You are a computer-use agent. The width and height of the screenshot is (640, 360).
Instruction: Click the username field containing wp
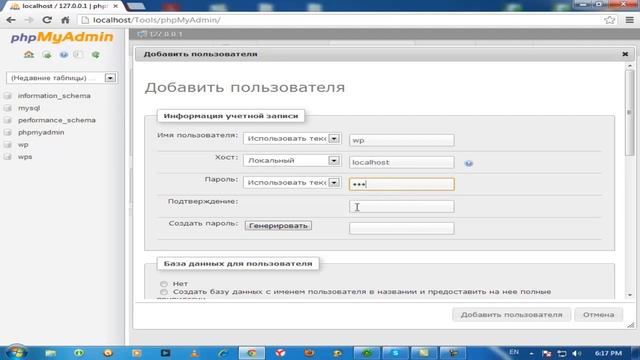(x=402, y=140)
